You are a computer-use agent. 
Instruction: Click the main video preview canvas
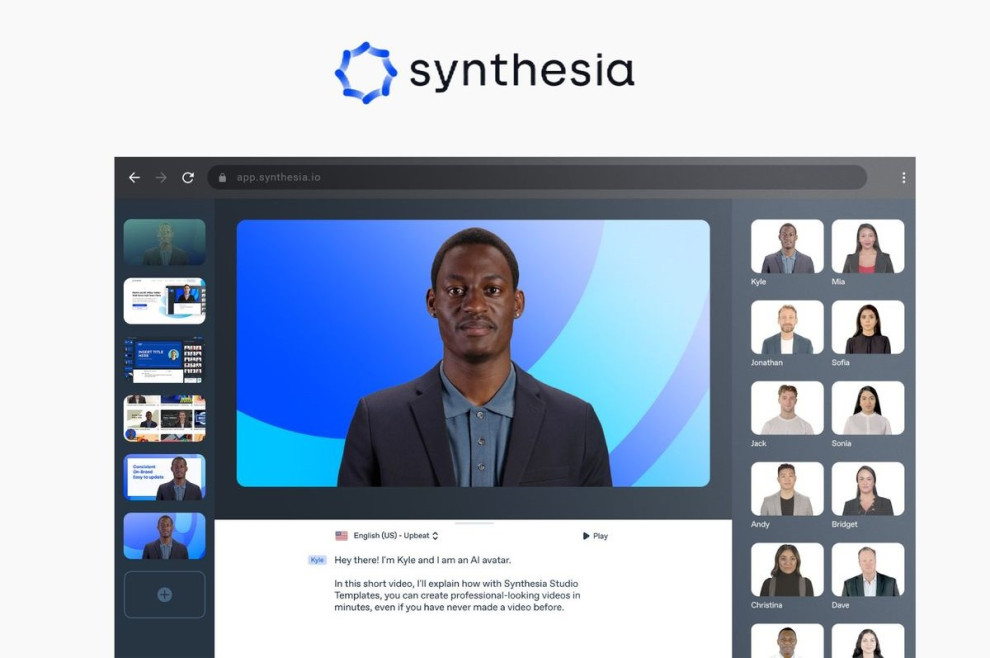click(473, 353)
